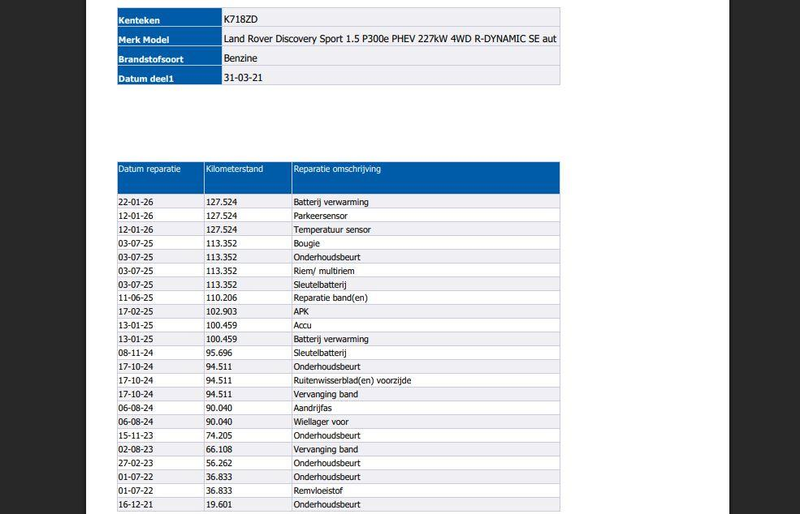Select the date 15-11-23
Screen dimensions: 800x514
[136, 435]
